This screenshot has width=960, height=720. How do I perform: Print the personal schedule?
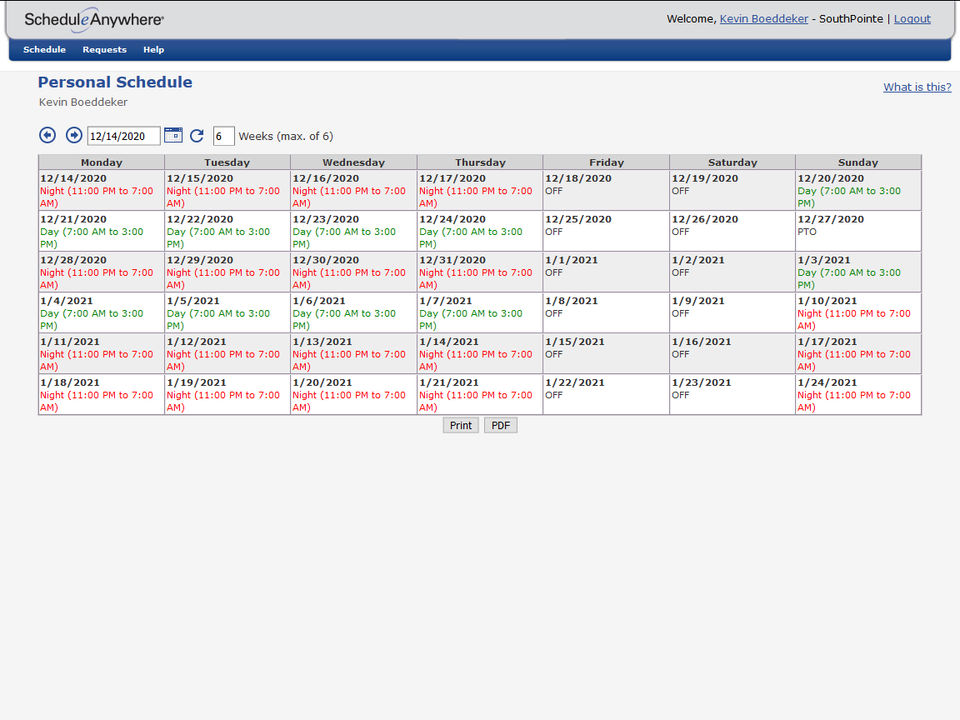(x=460, y=426)
